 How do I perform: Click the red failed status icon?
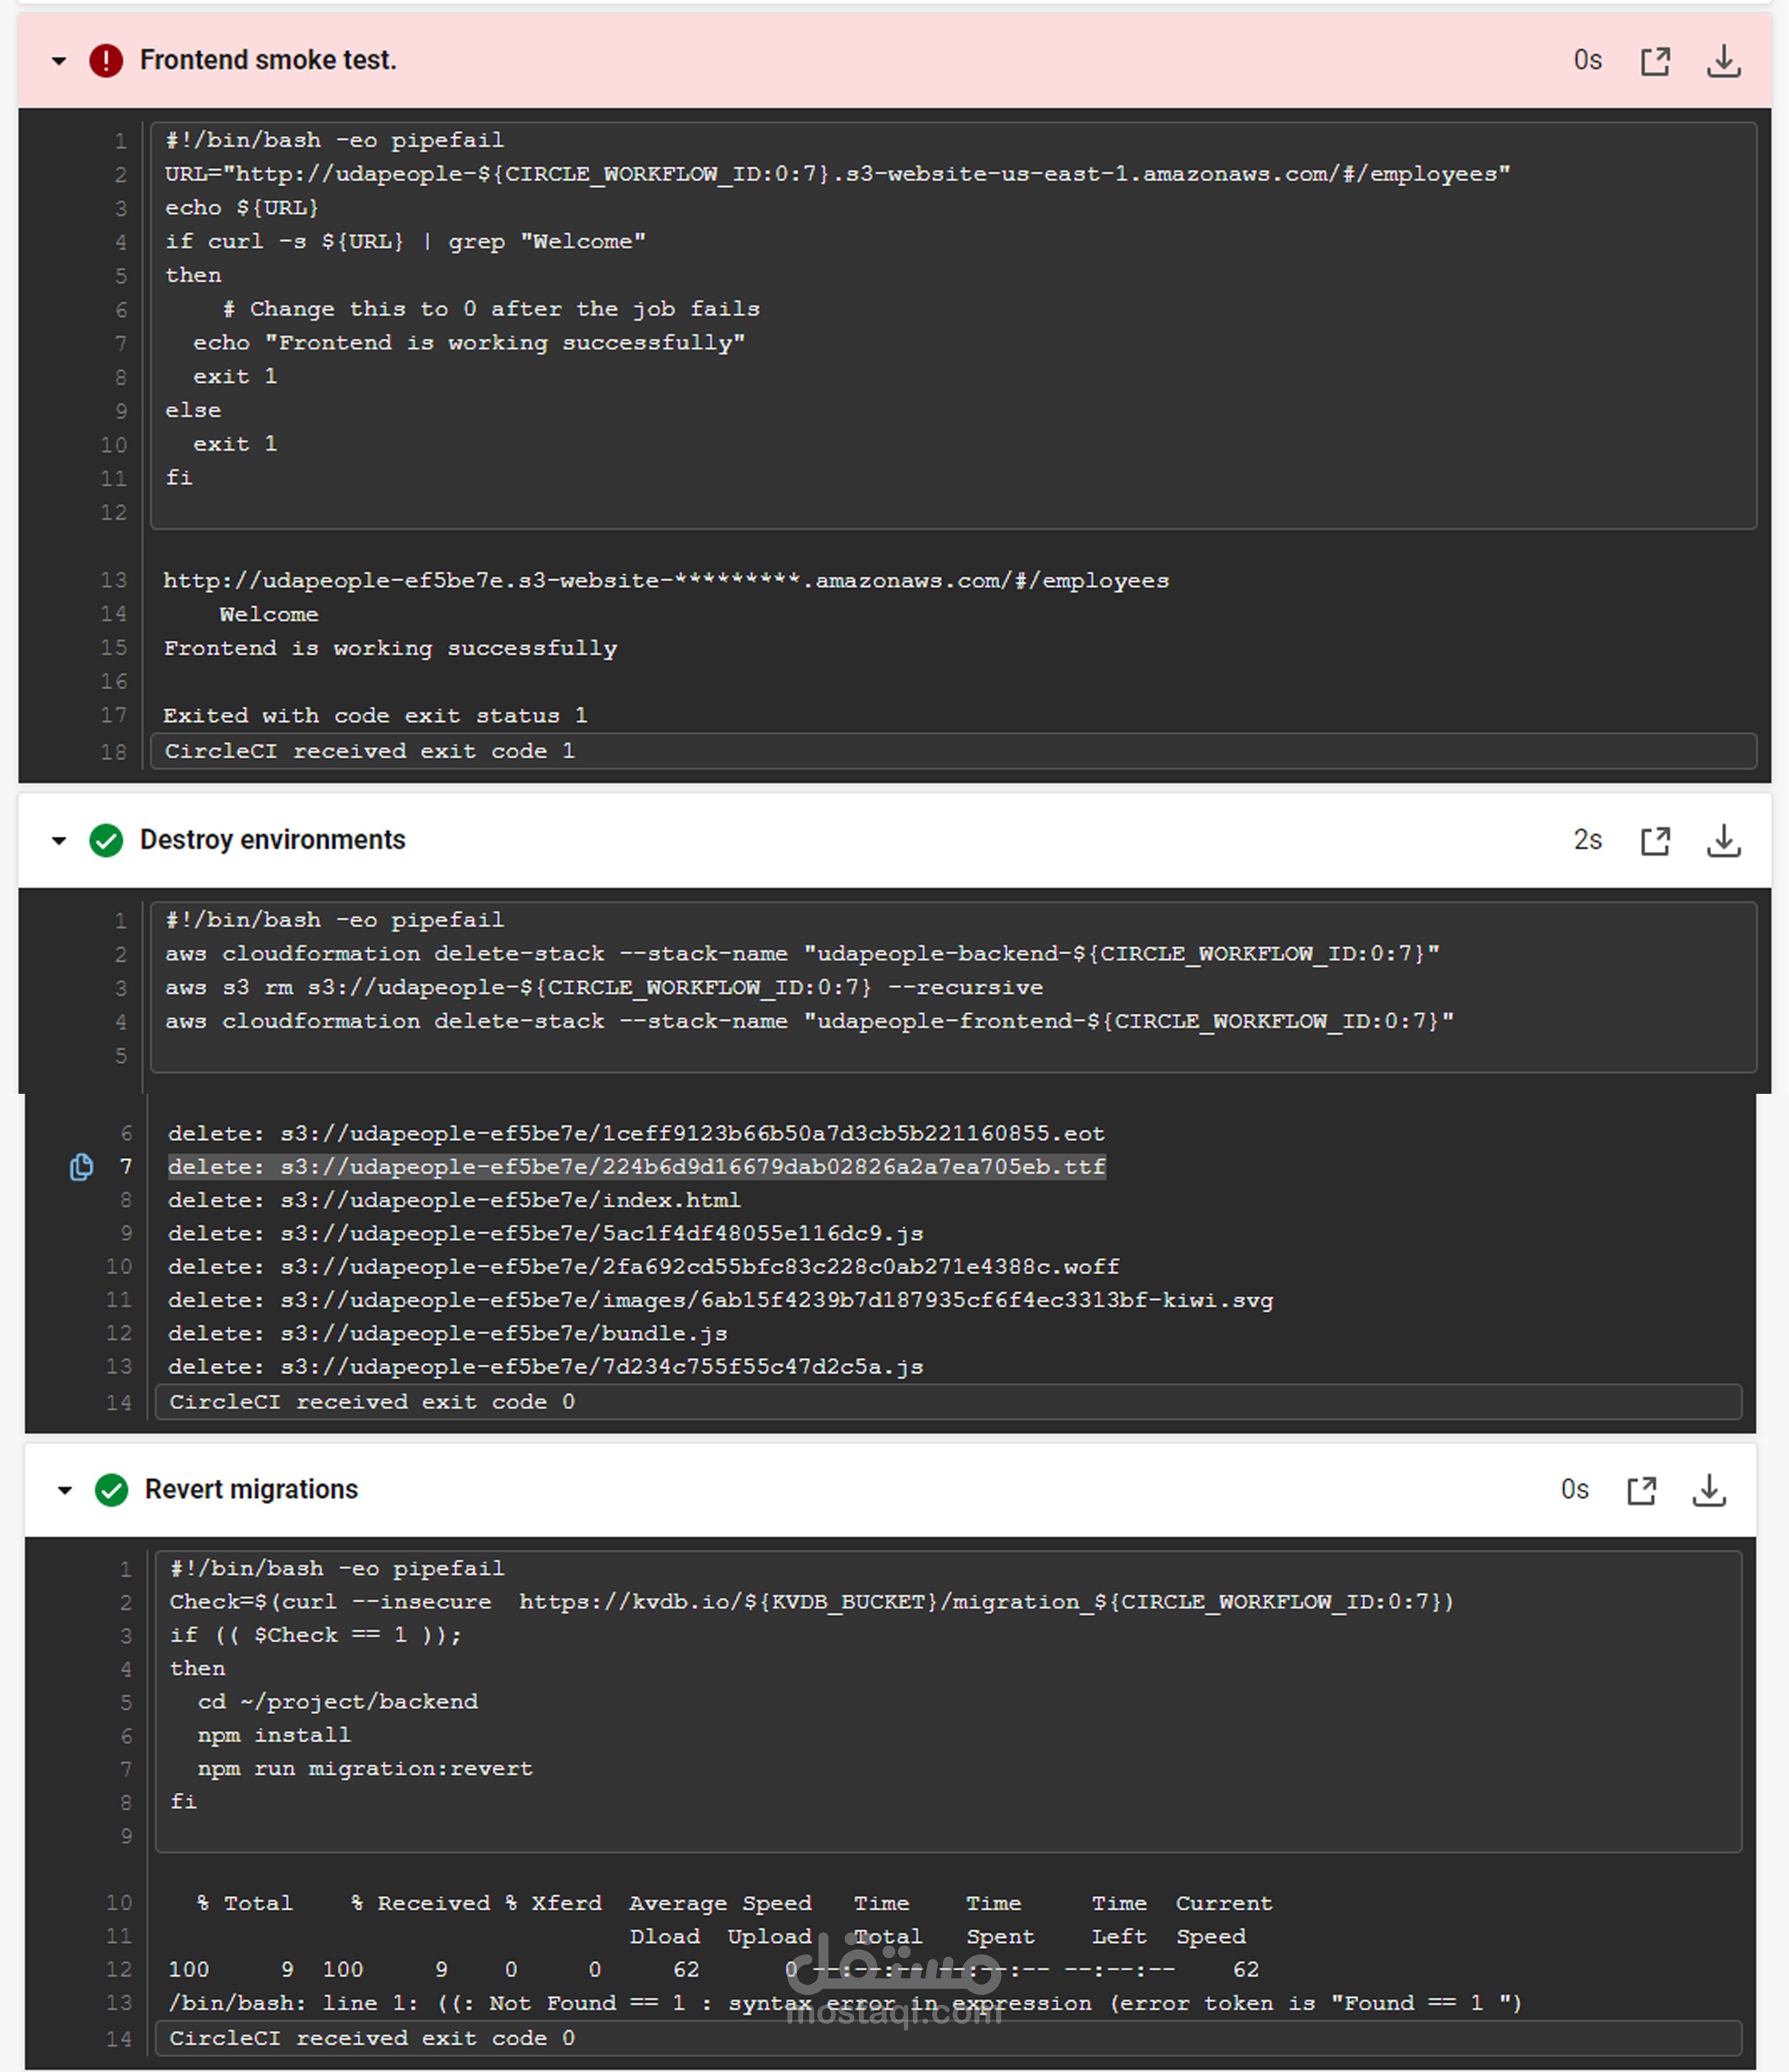(x=106, y=61)
